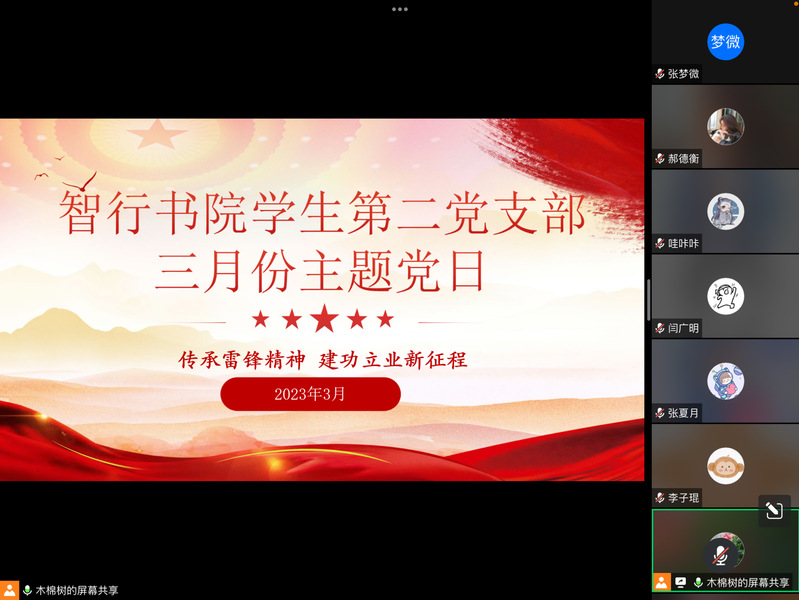This screenshot has height=600, width=799.
Task: Select 李子琨's monkey avatar
Action: pos(725,466)
